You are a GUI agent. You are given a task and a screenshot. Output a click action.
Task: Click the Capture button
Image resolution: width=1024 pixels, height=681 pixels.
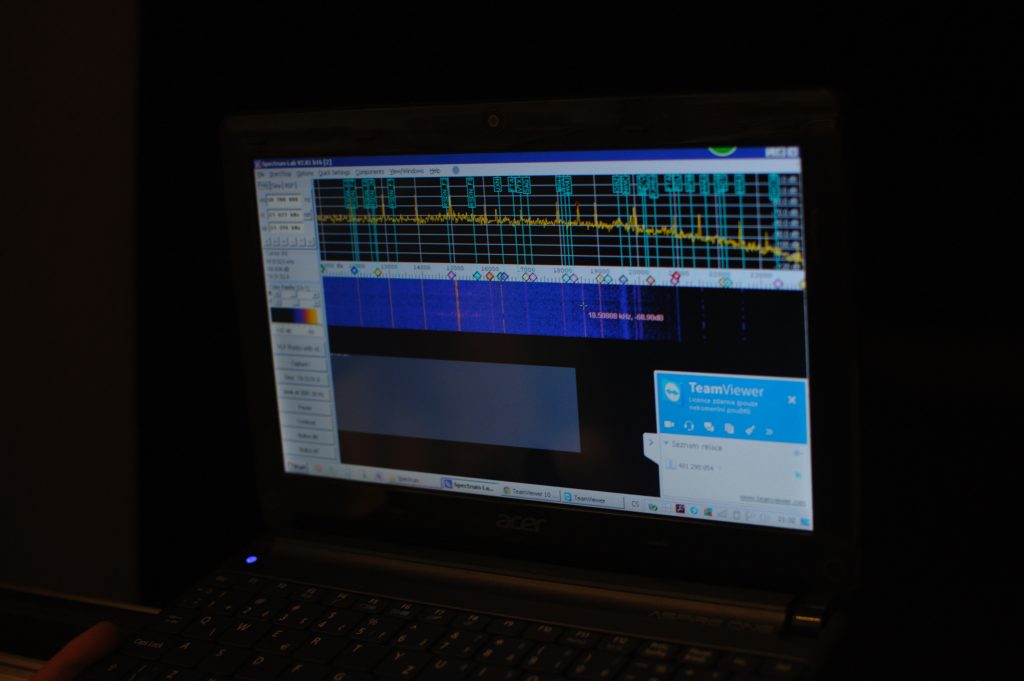click(x=302, y=364)
